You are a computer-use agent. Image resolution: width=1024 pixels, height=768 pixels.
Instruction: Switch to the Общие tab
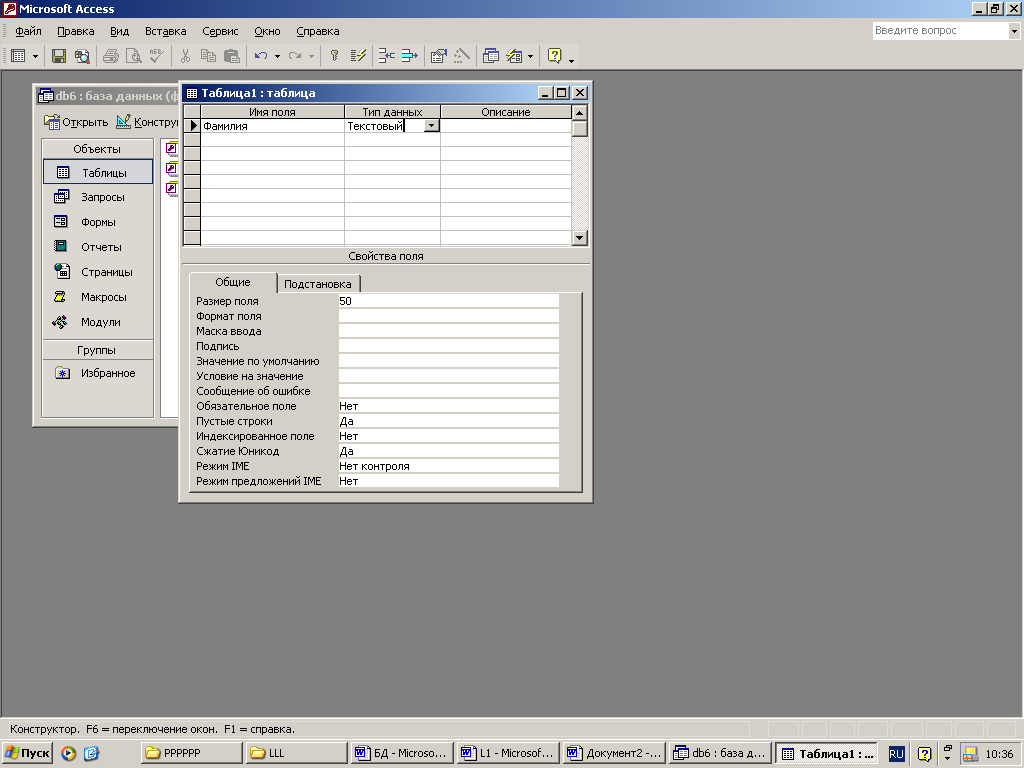click(x=232, y=282)
